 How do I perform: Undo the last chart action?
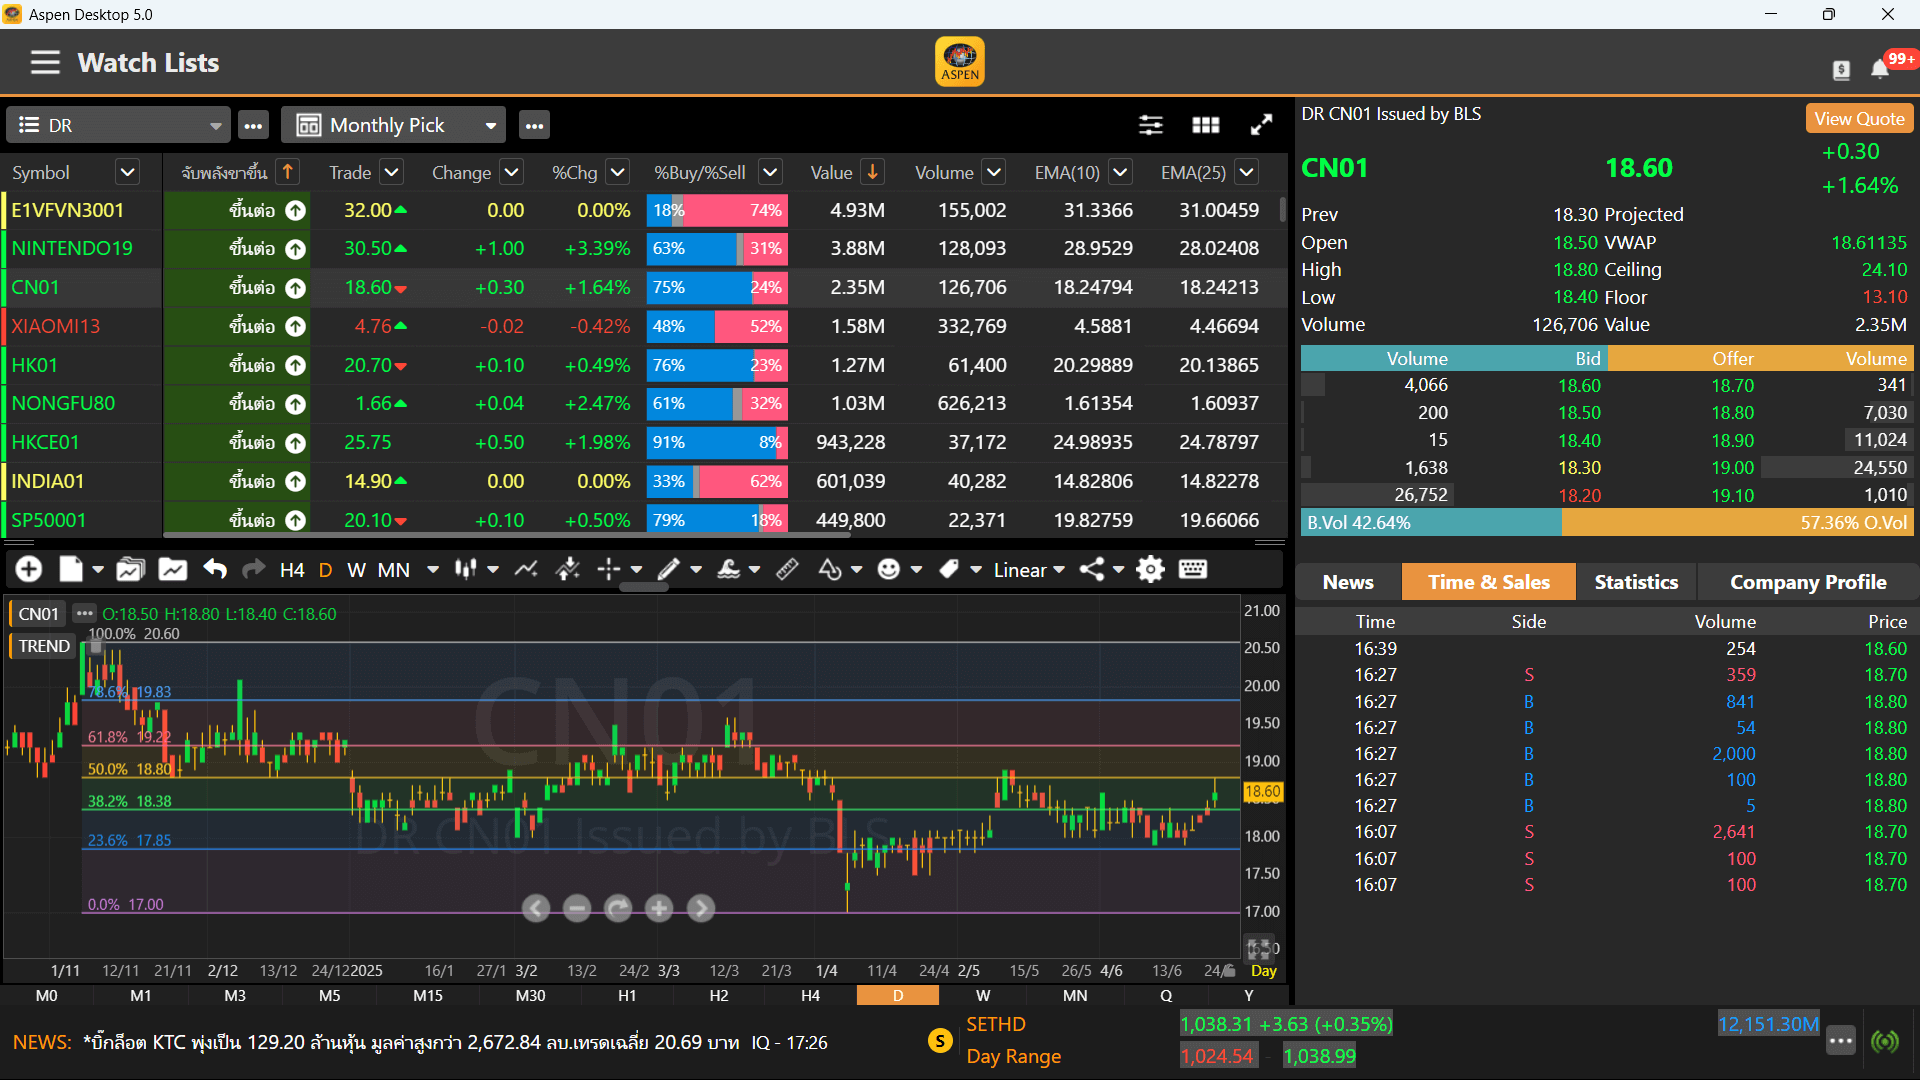pos(214,569)
